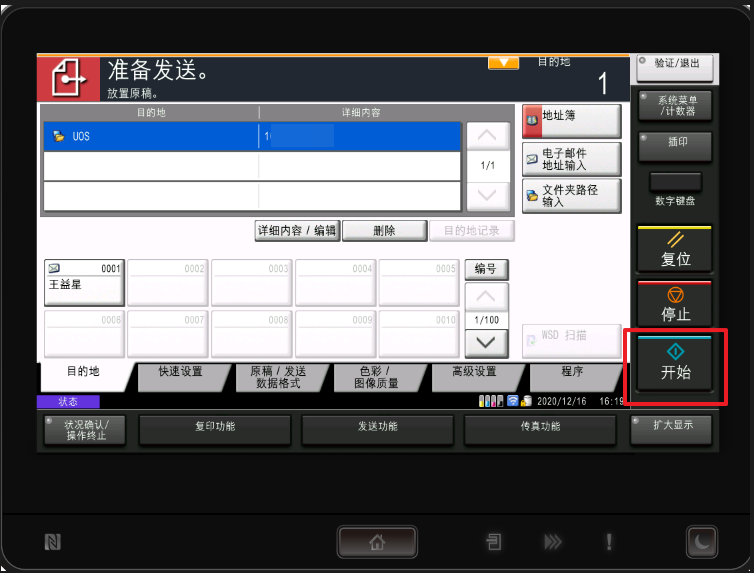Image resolution: width=754 pixels, height=573 pixels.
Task: Tap the Number (编号) button
Action: pos(486,269)
